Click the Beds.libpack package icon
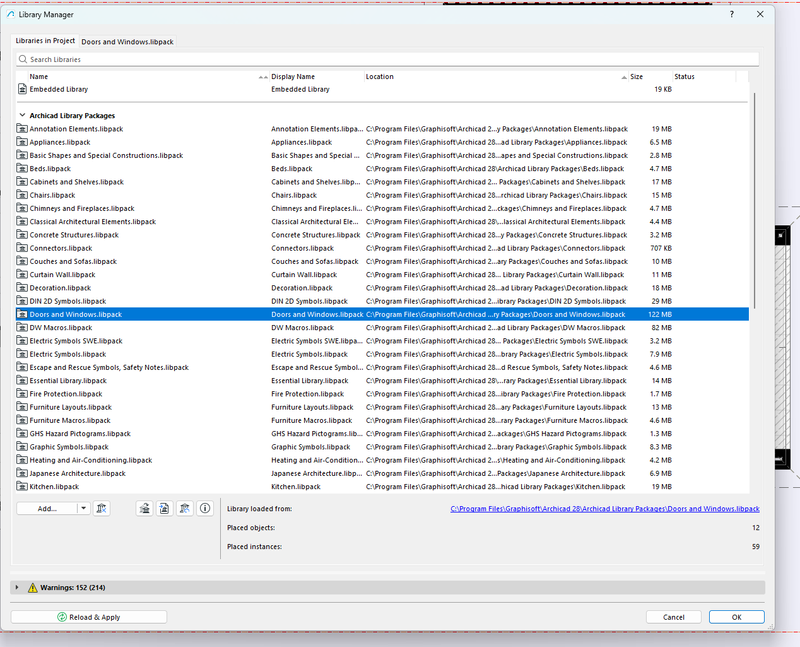 pyautogui.click(x=22, y=168)
